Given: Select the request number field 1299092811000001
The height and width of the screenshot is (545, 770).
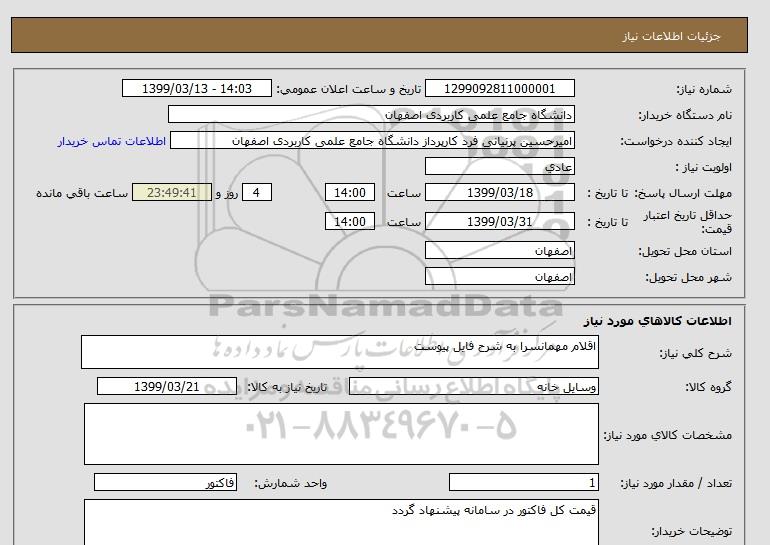Looking at the screenshot, I should tap(499, 88).
